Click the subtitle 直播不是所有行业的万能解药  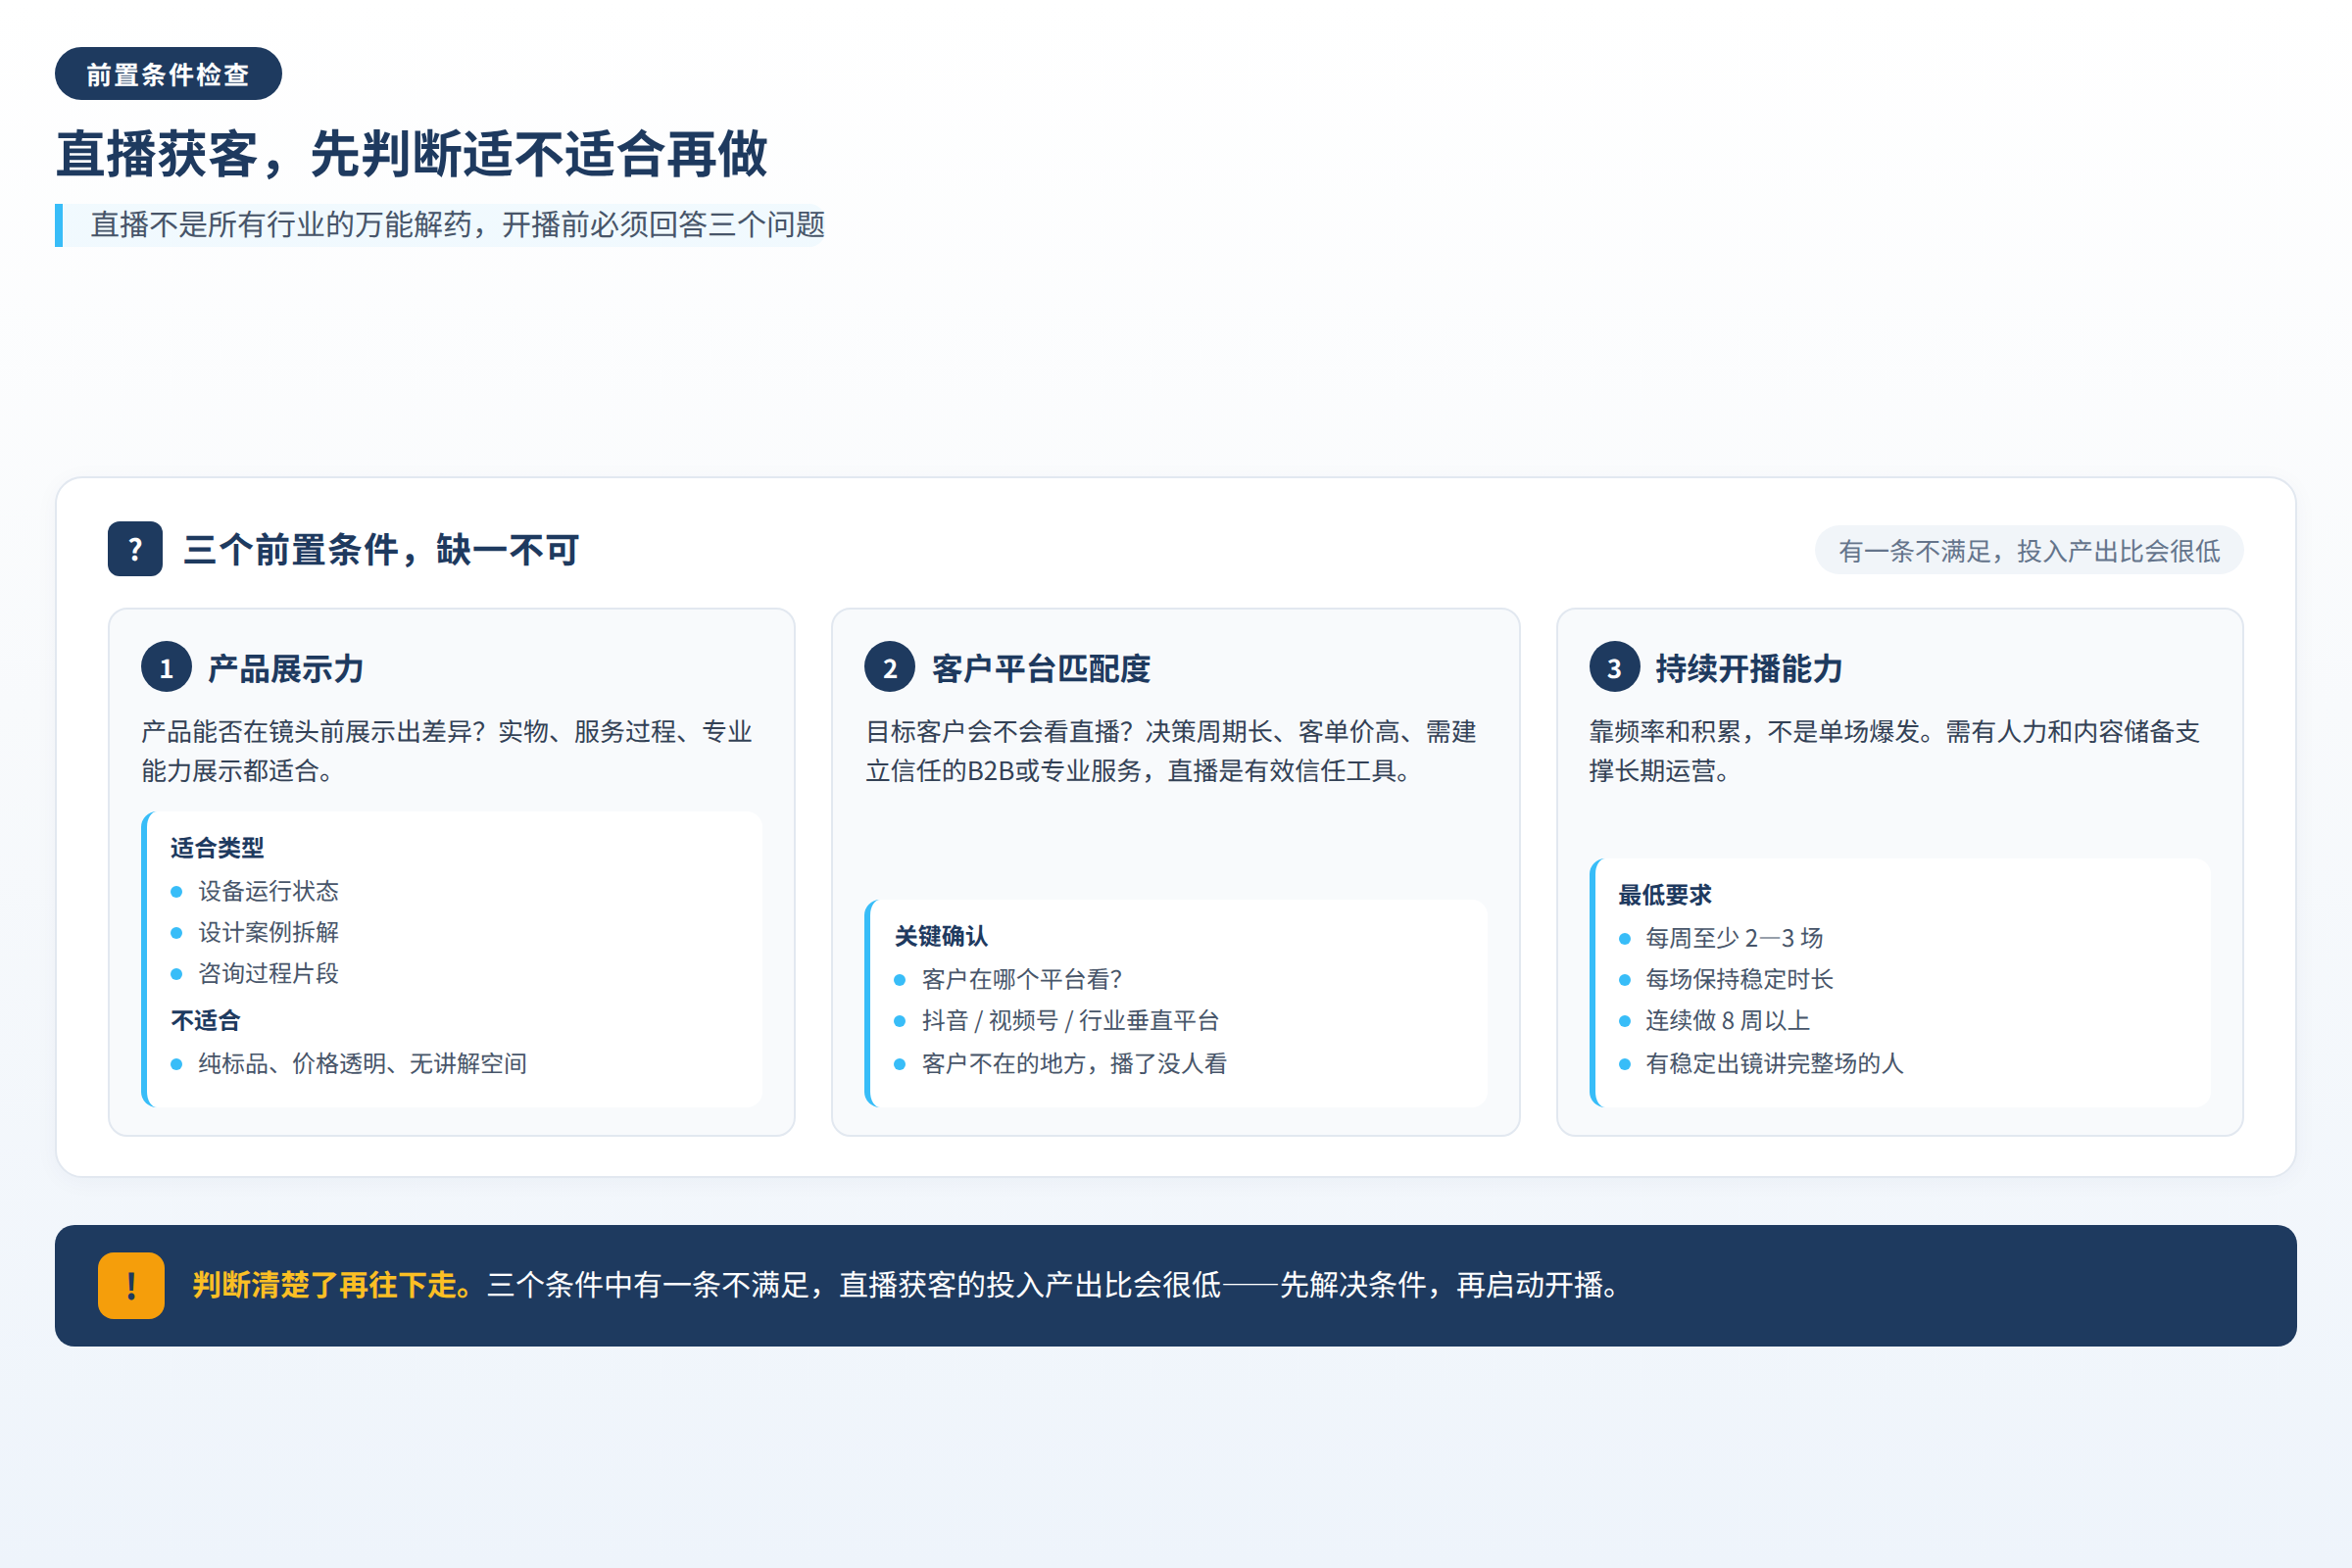coord(457,225)
